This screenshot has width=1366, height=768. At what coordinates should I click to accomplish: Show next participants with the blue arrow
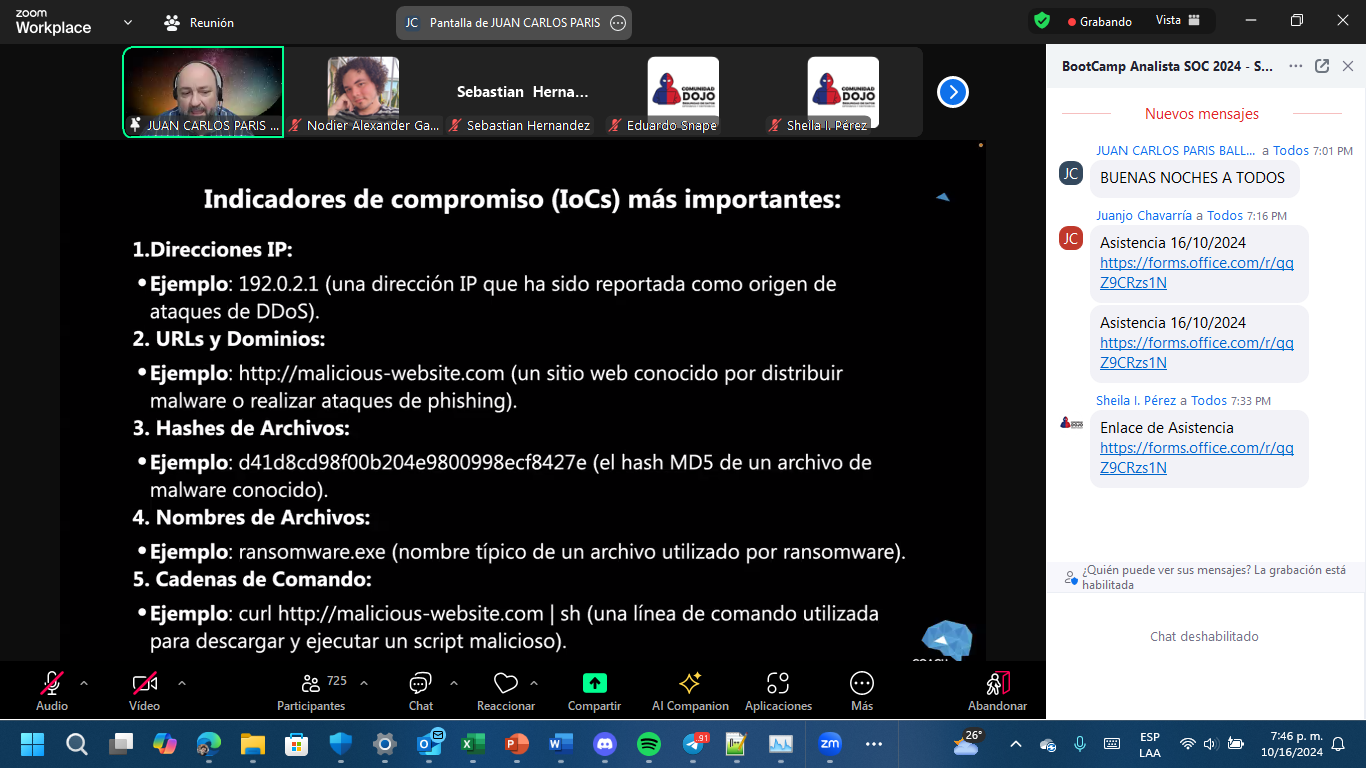[953, 92]
